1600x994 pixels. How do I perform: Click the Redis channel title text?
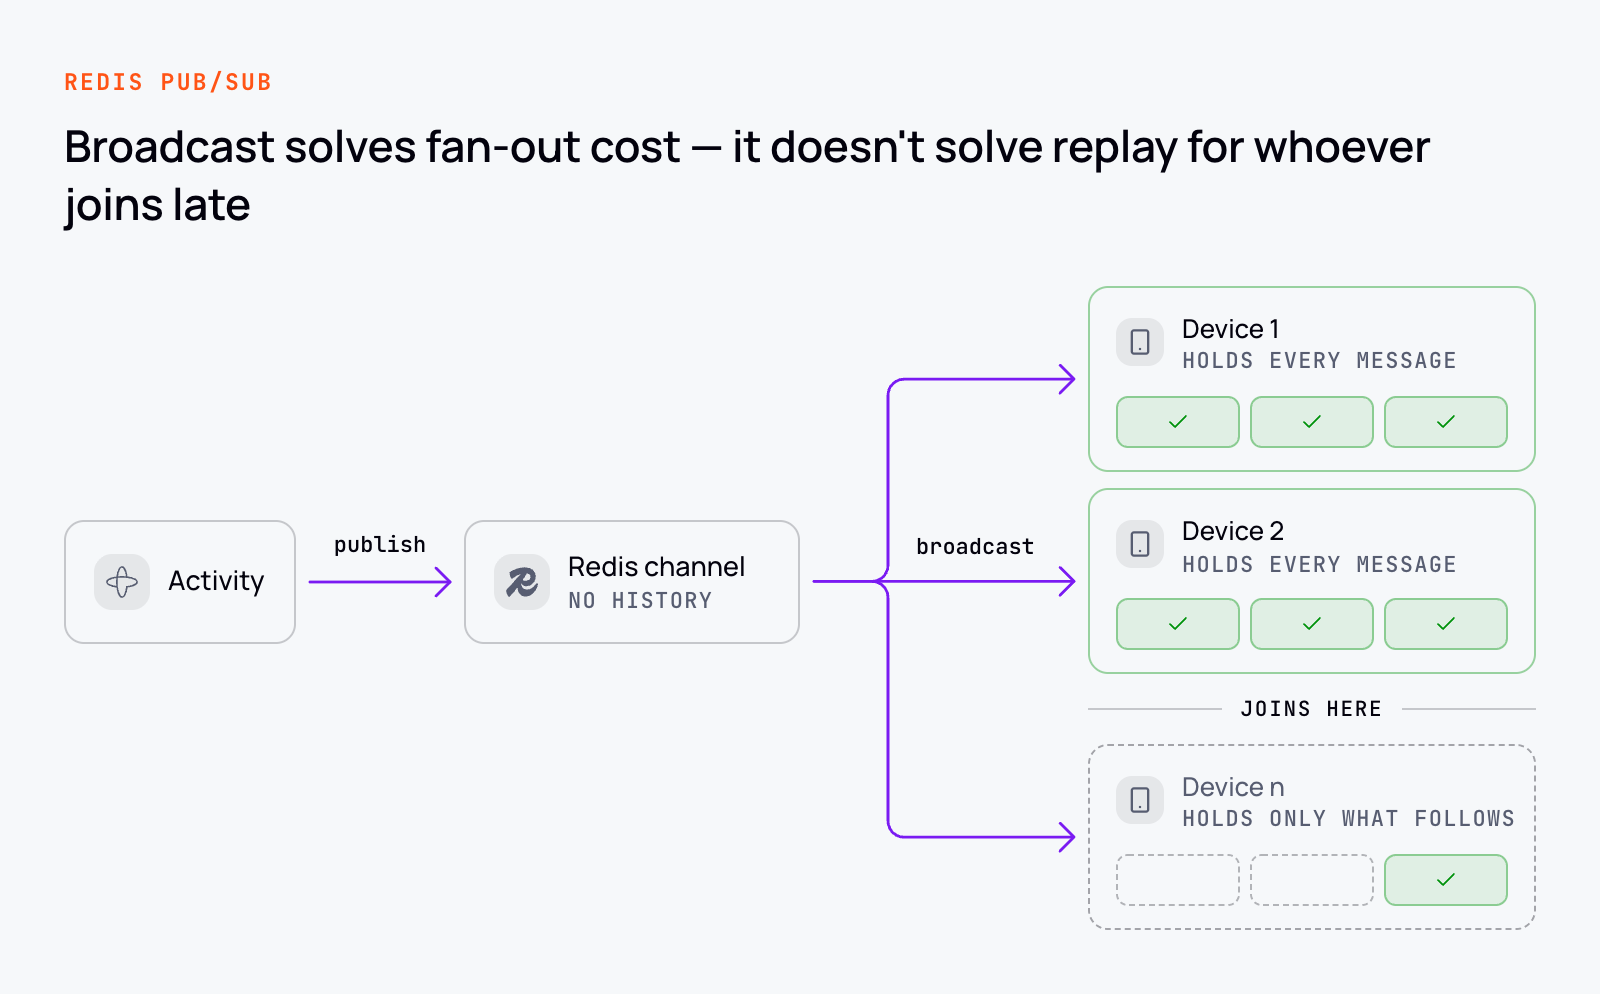pos(656,567)
